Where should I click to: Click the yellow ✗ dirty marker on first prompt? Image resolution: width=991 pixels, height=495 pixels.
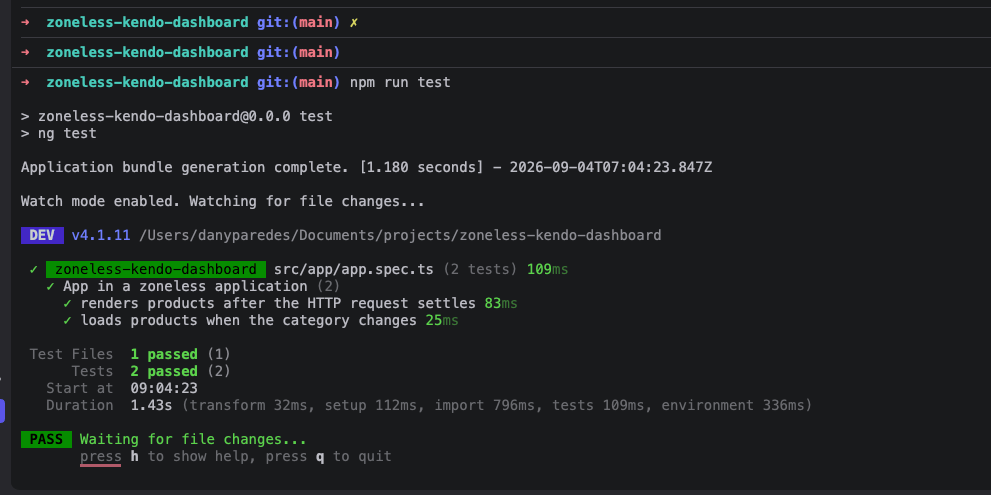click(354, 23)
